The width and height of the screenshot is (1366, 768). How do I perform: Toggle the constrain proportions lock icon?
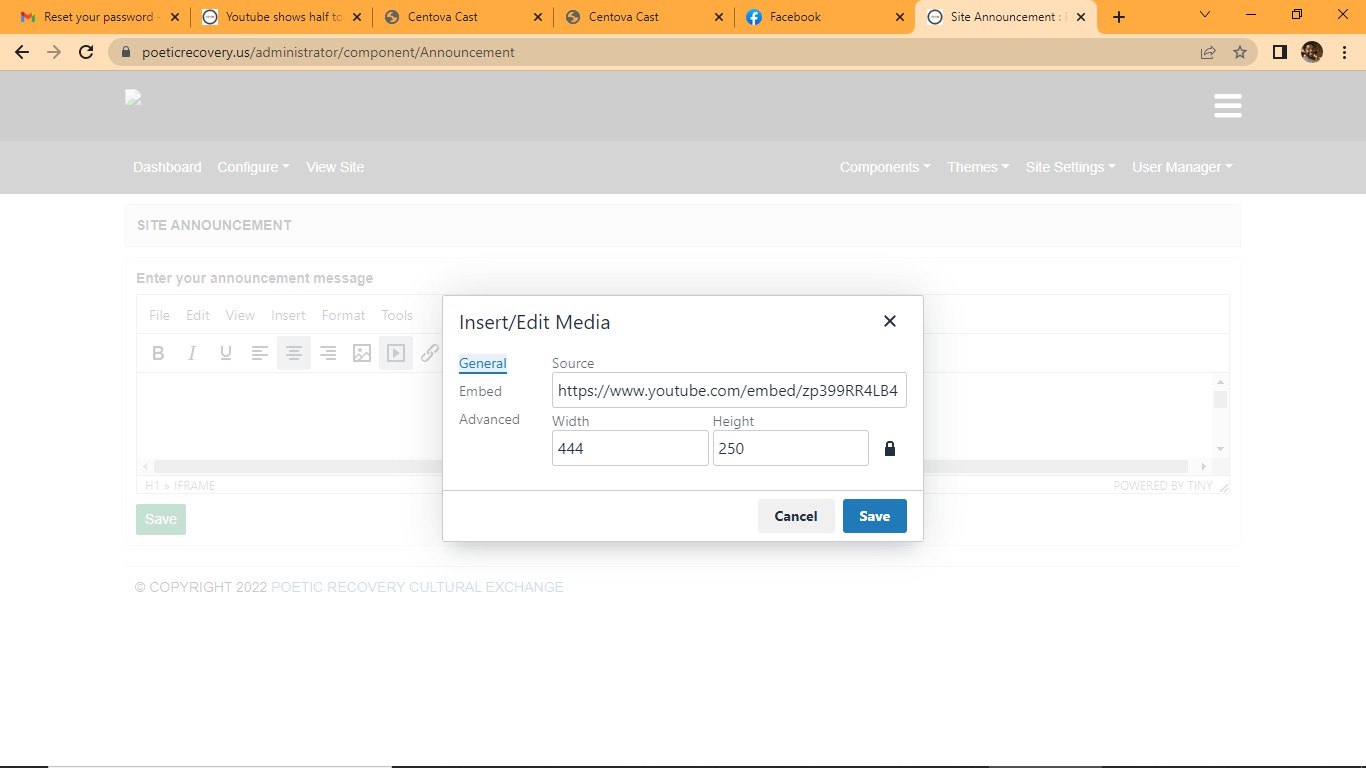tap(889, 449)
